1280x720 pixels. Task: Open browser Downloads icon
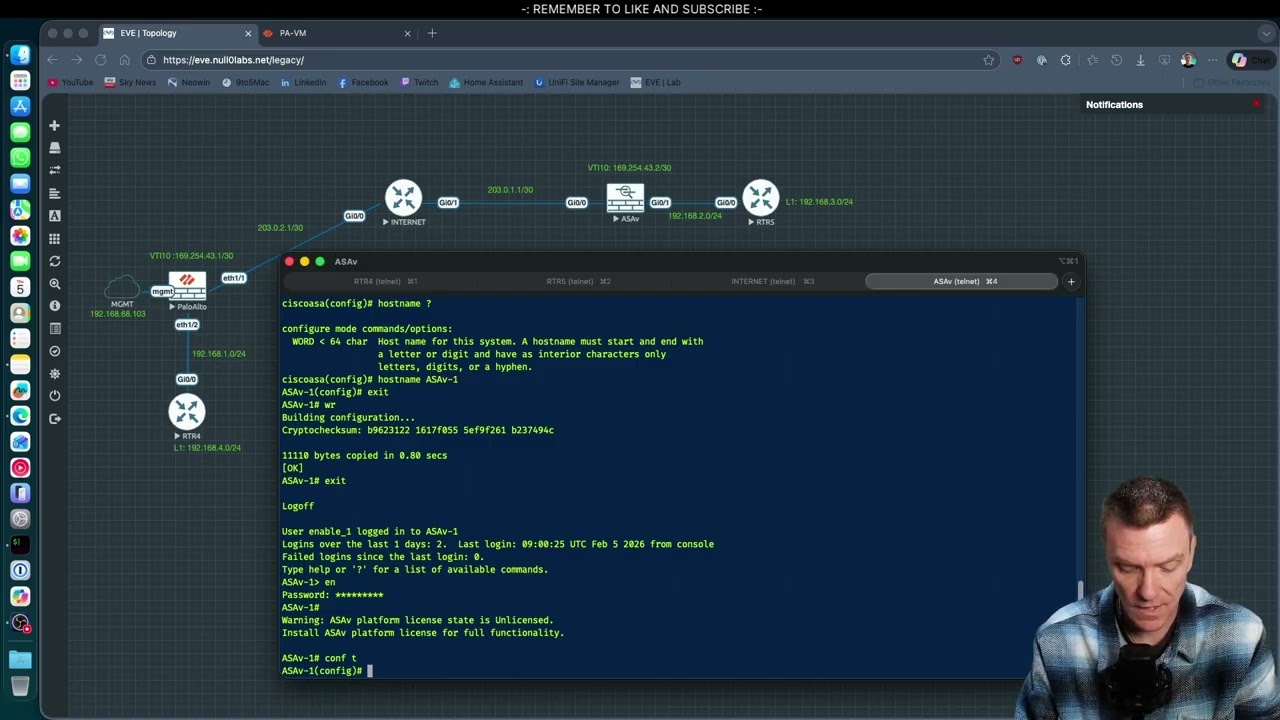pyautogui.click(x=1141, y=60)
